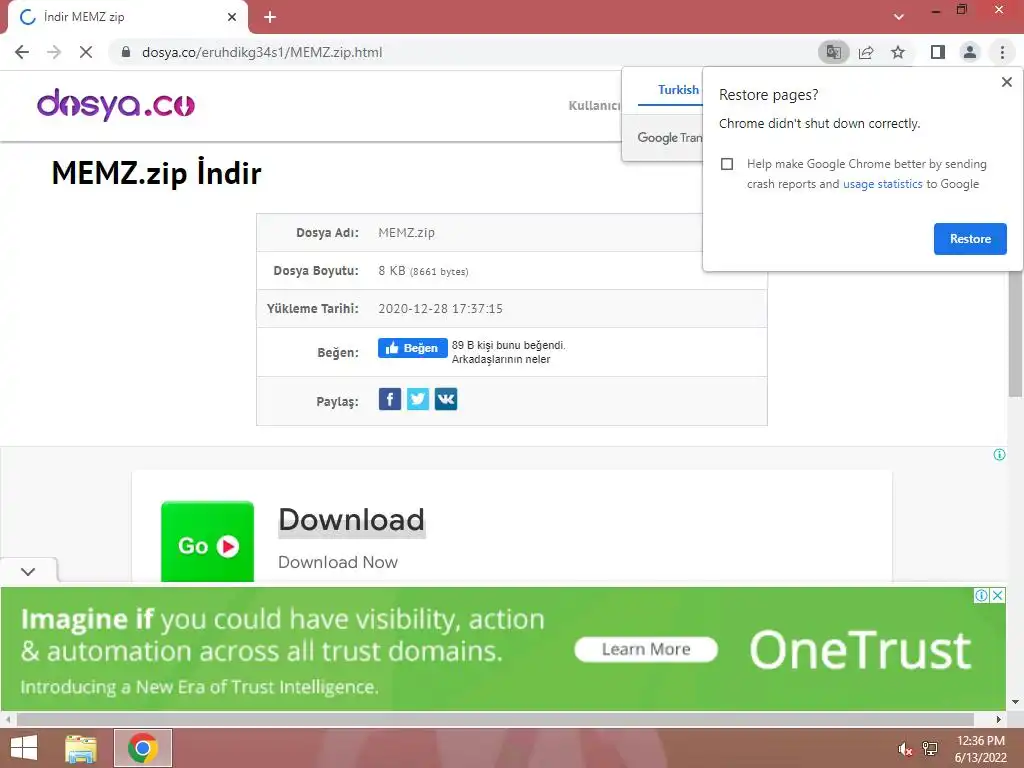The width and height of the screenshot is (1024, 768).
Task: Share on VK icon
Action: 446,399
